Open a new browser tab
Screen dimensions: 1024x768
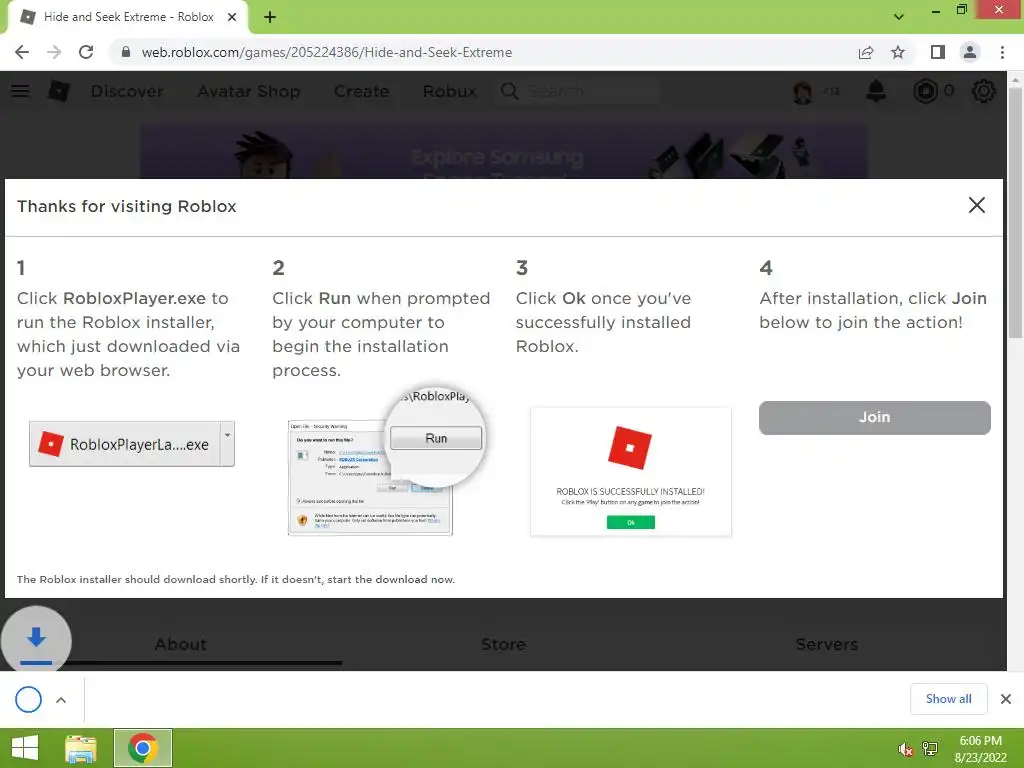point(270,17)
